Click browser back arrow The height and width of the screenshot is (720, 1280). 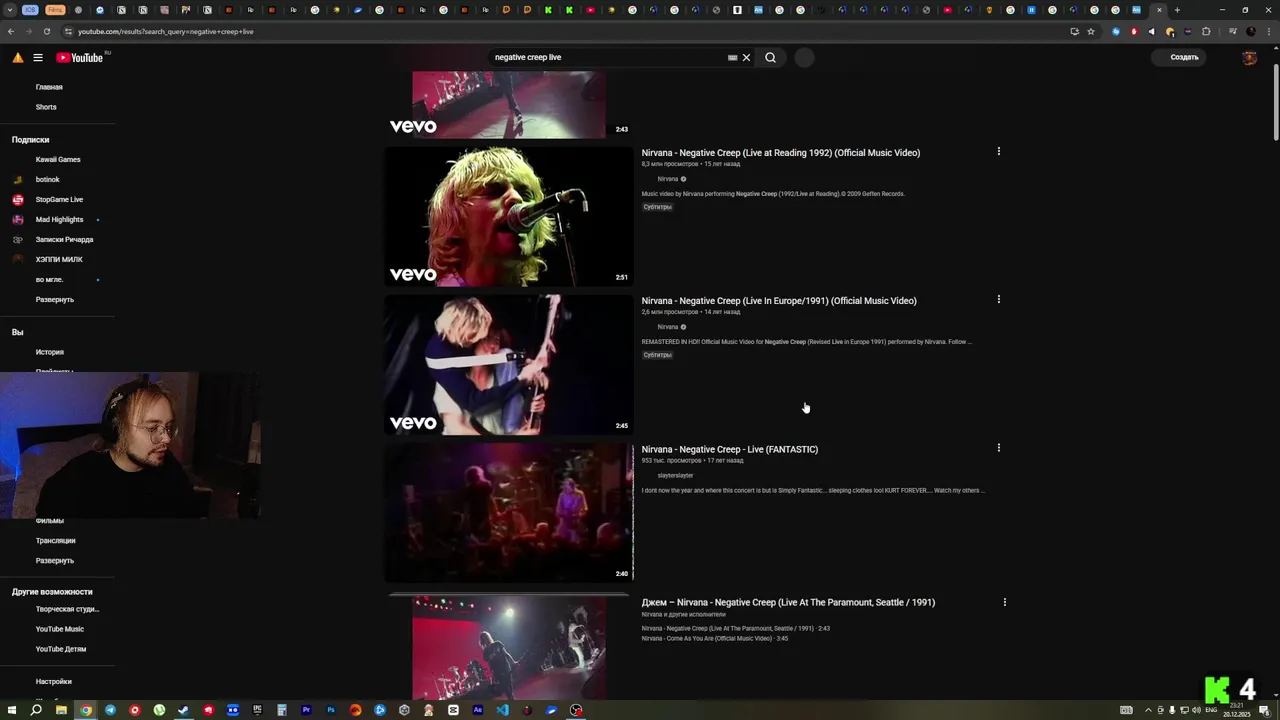[x=11, y=31]
